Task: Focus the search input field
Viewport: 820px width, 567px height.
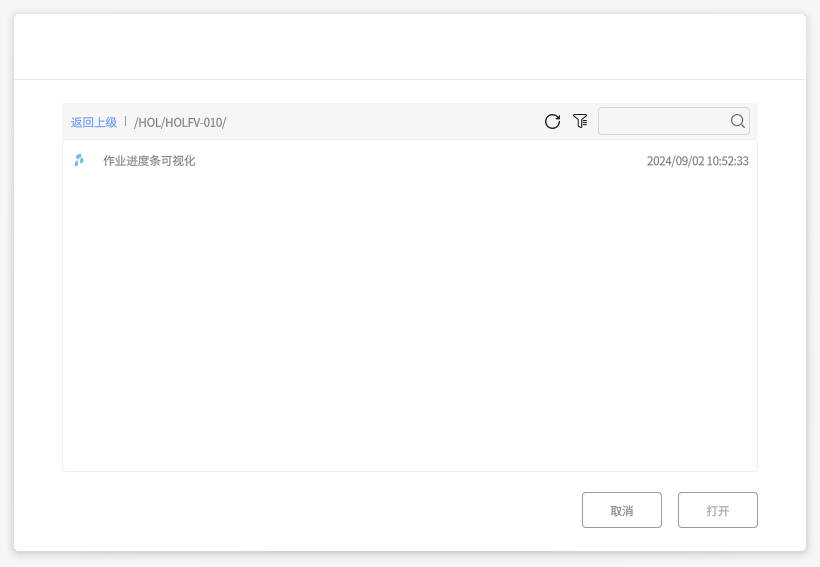Action: pos(662,121)
